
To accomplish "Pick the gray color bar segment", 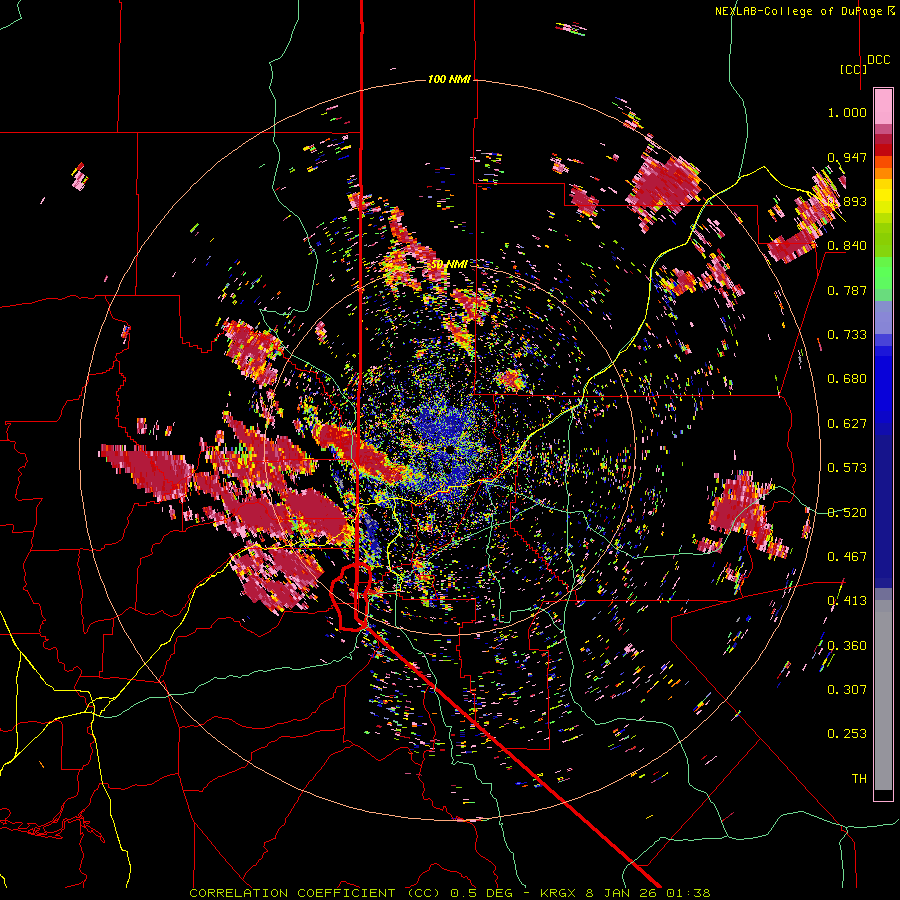I will point(883,695).
